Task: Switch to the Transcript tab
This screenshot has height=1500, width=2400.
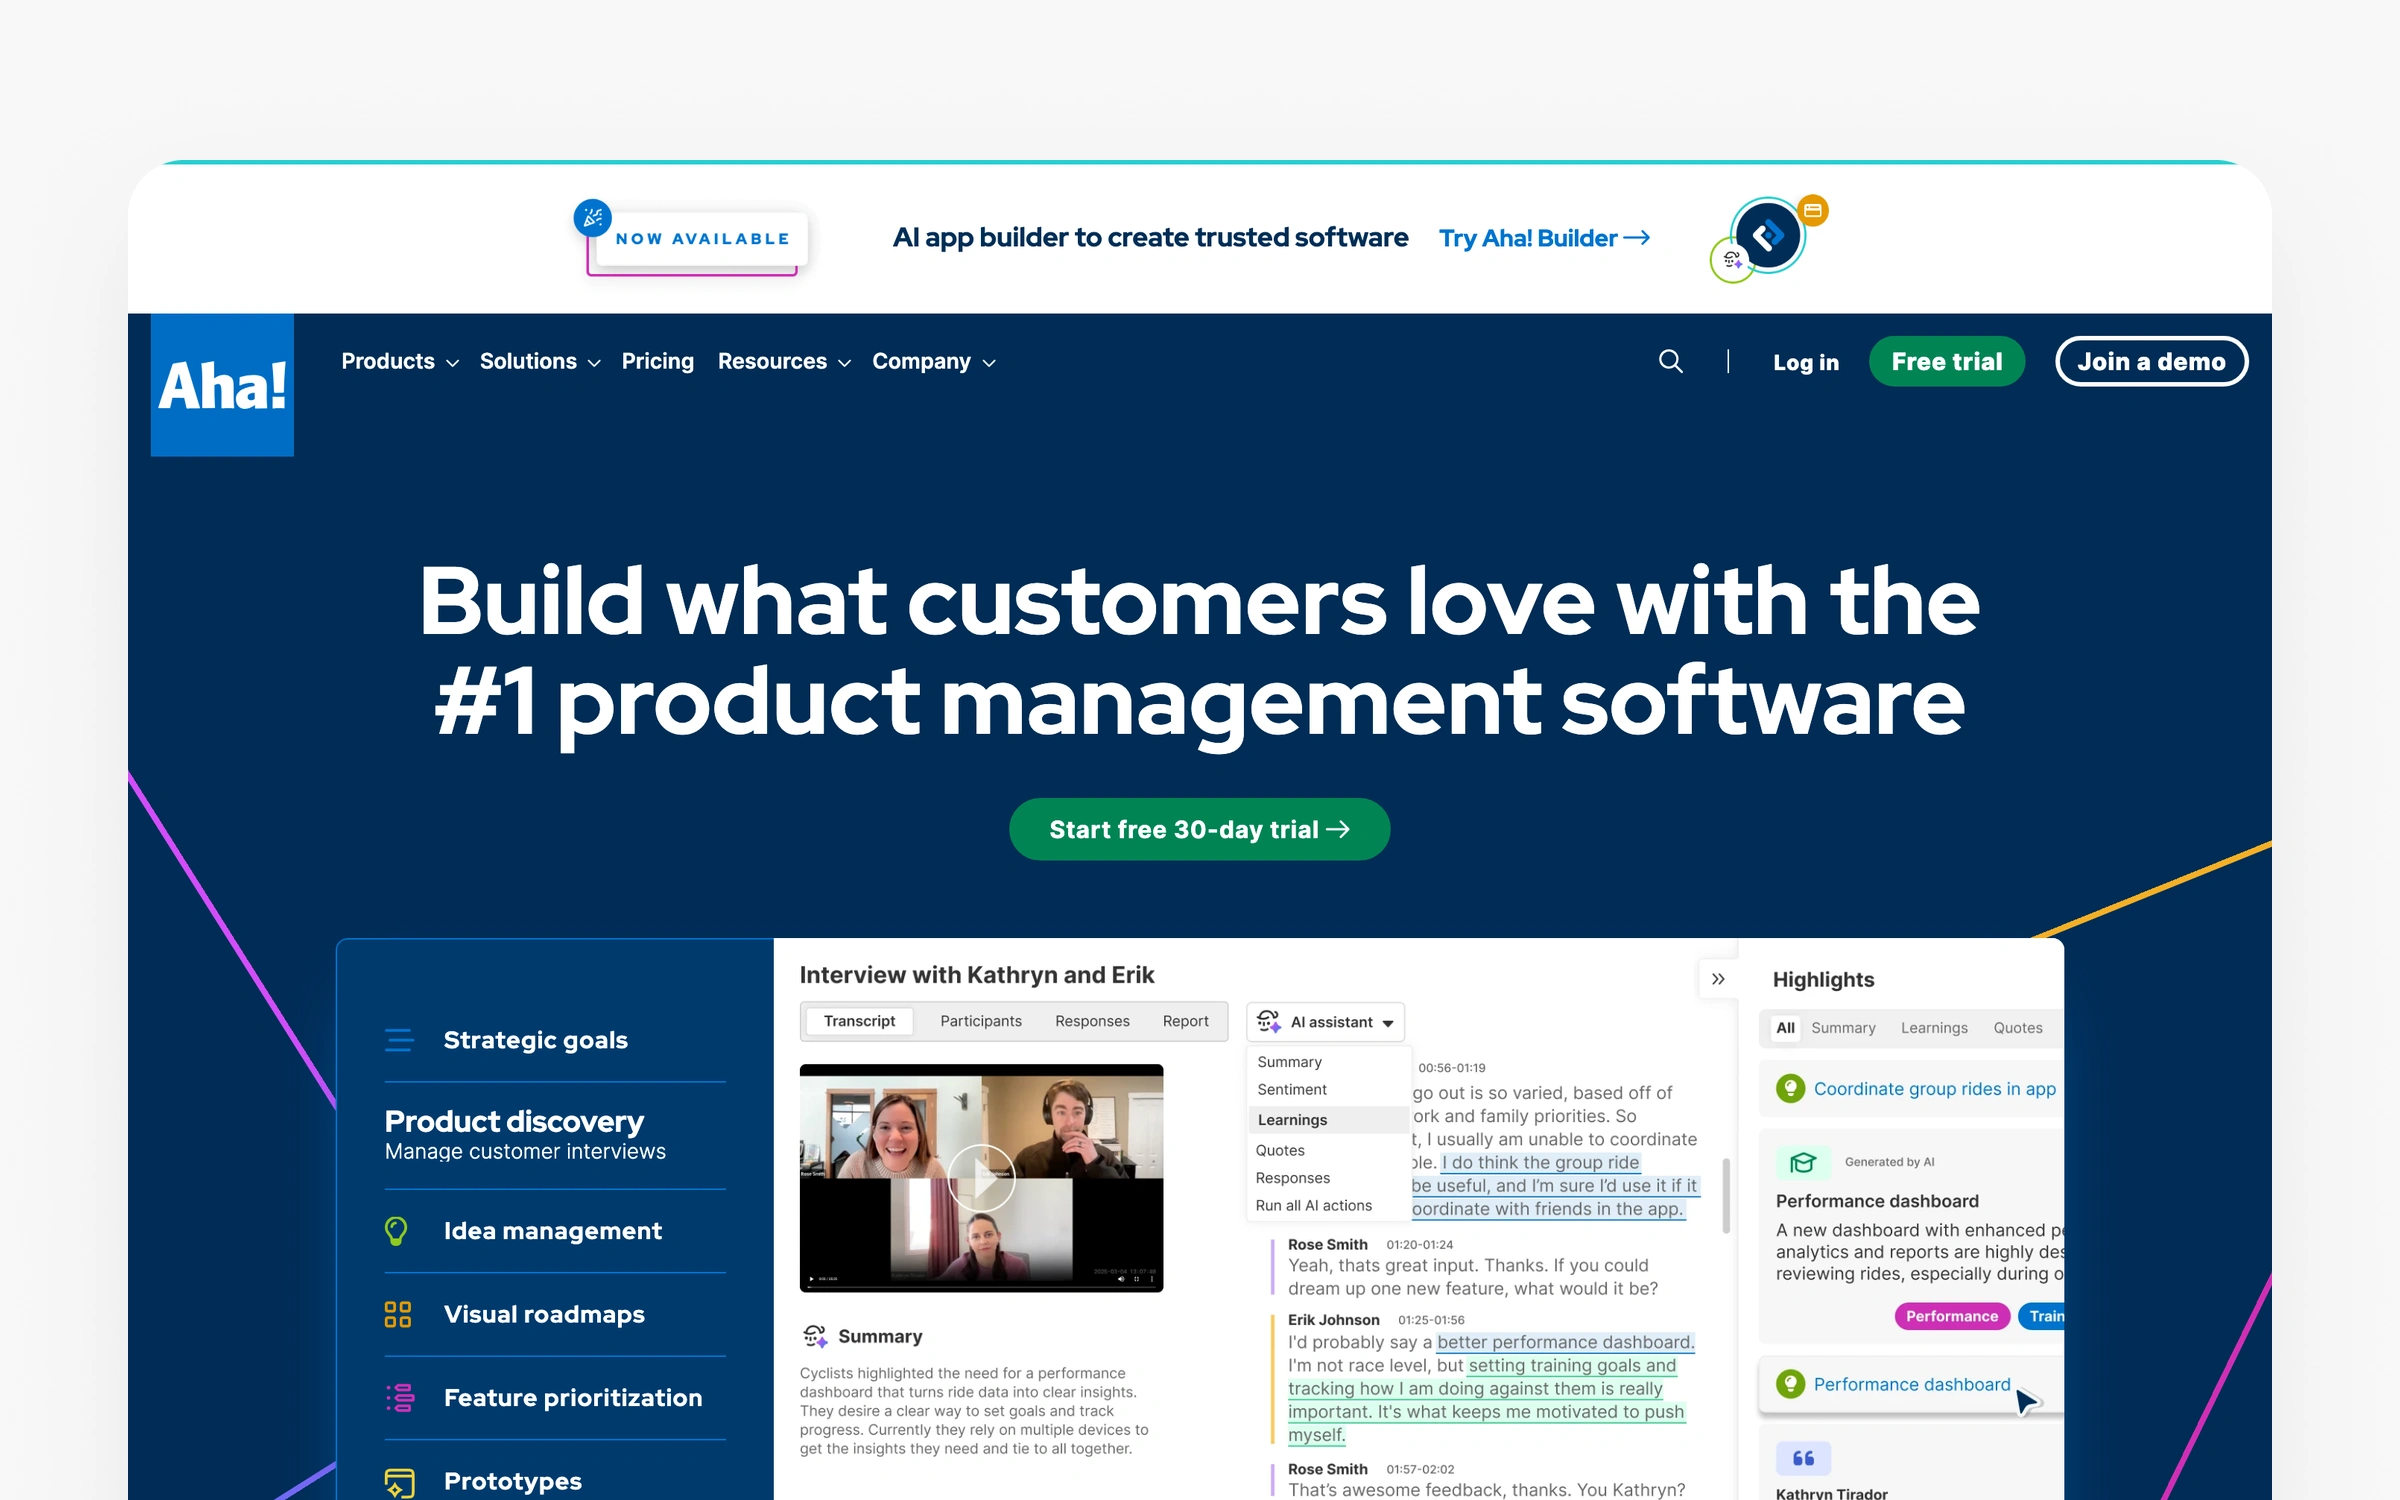Action: tap(859, 1021)
